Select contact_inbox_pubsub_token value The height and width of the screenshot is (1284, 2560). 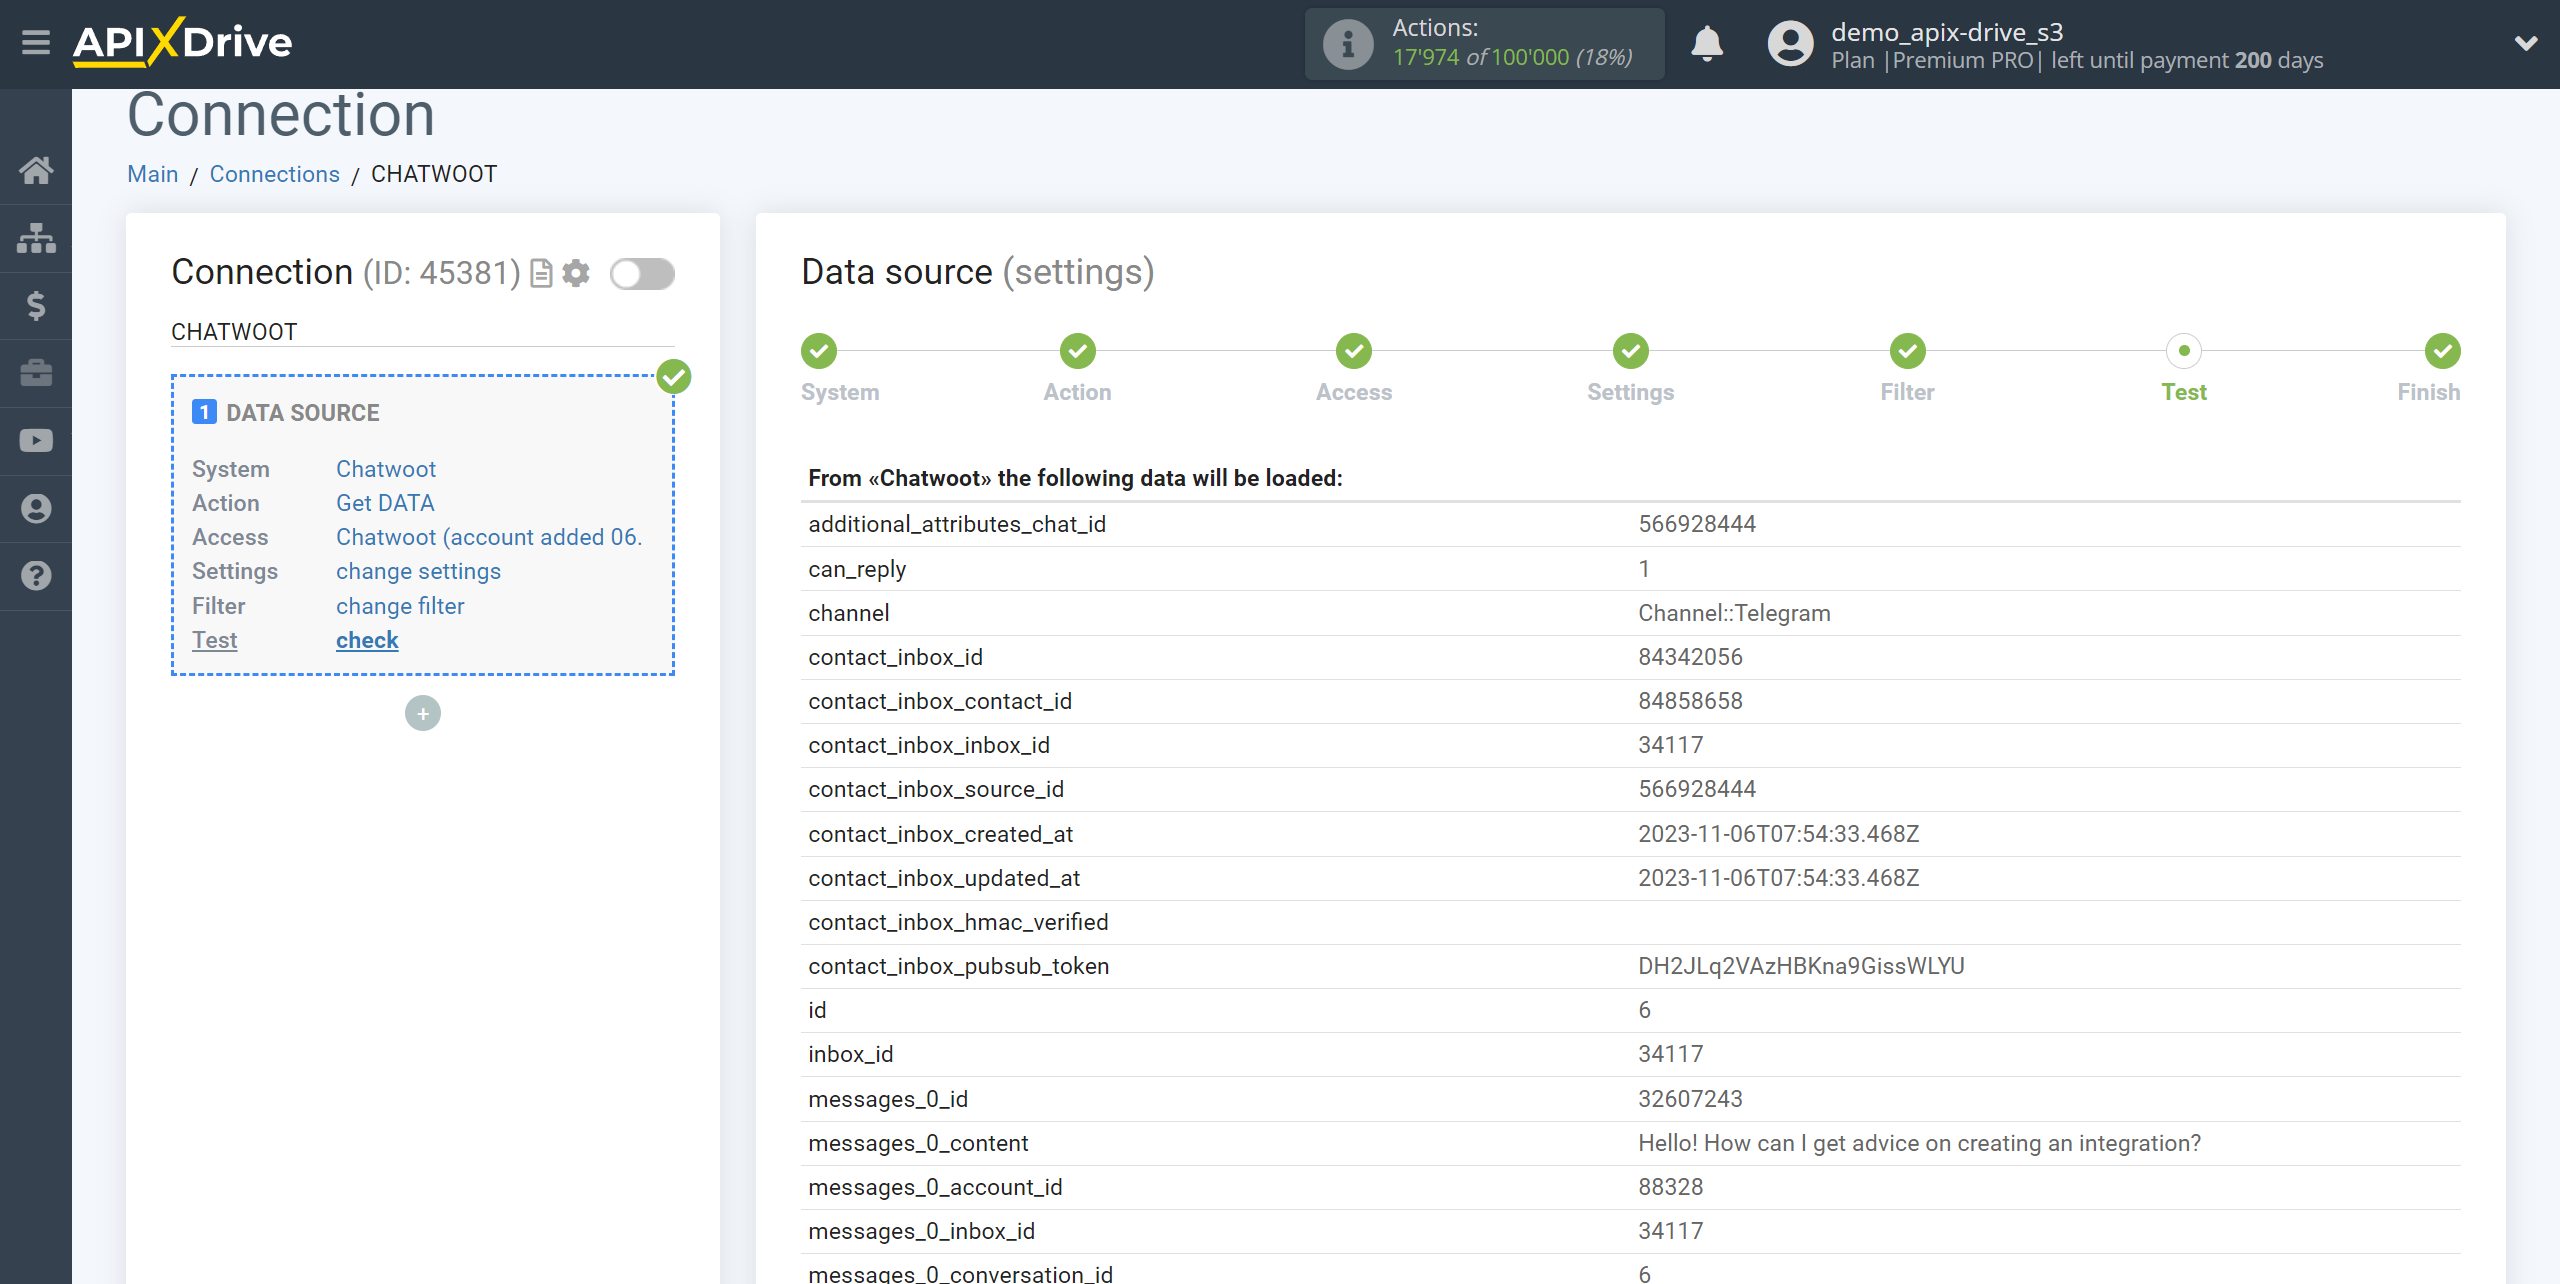pos(1801,966)
